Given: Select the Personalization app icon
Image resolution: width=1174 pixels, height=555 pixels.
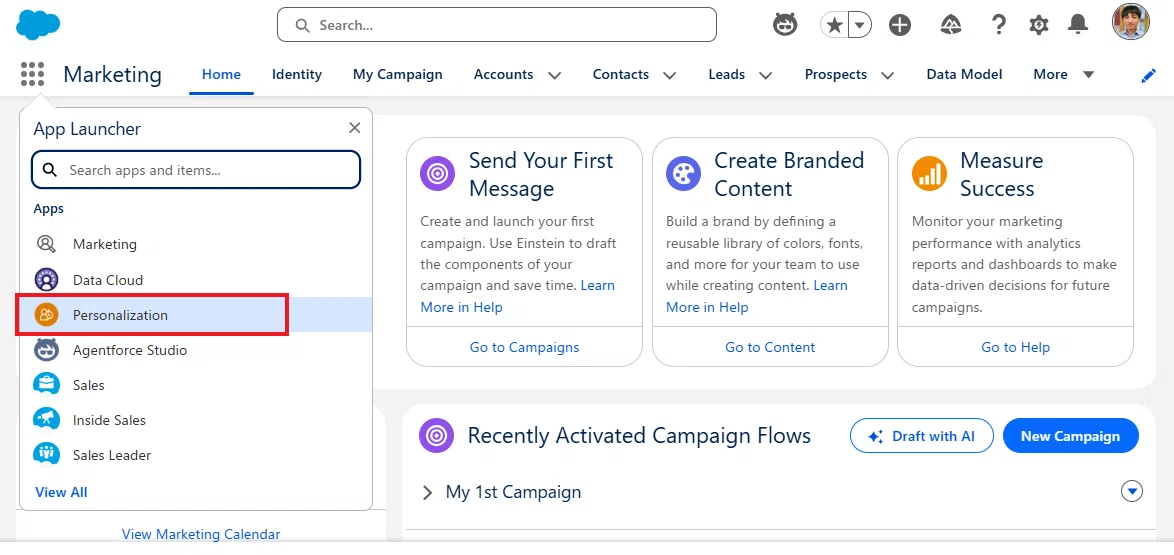Looking at the screenshot, I should pos(46,315).
